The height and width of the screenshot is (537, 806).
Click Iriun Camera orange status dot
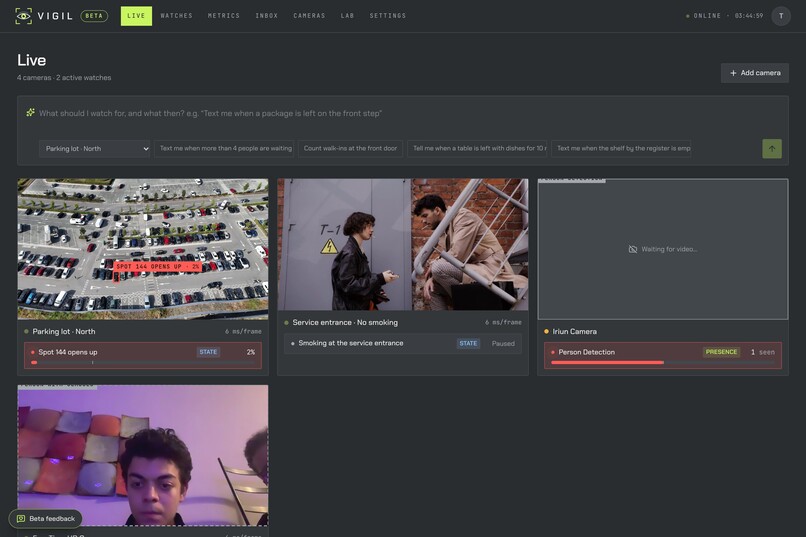click(546, 331)
